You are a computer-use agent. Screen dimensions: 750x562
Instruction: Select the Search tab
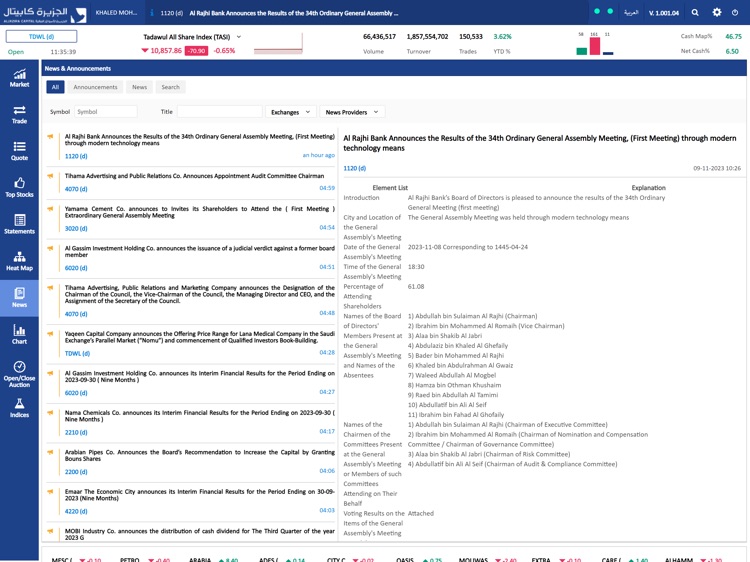(x=170, y=87)
